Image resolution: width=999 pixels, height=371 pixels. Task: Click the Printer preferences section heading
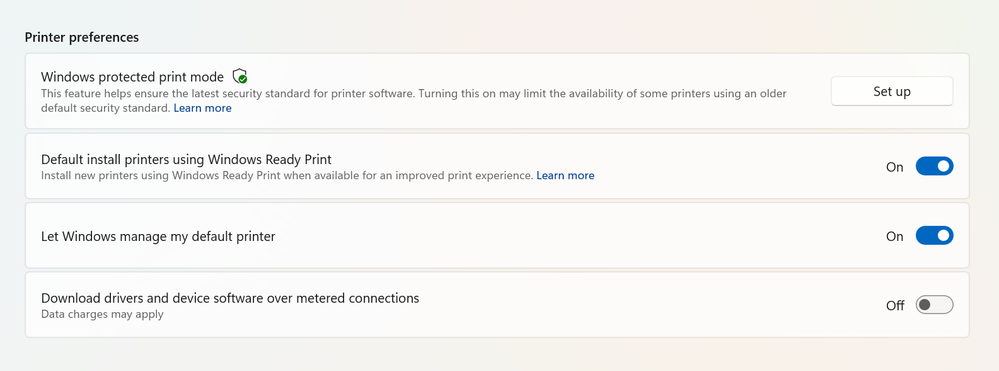82,38
